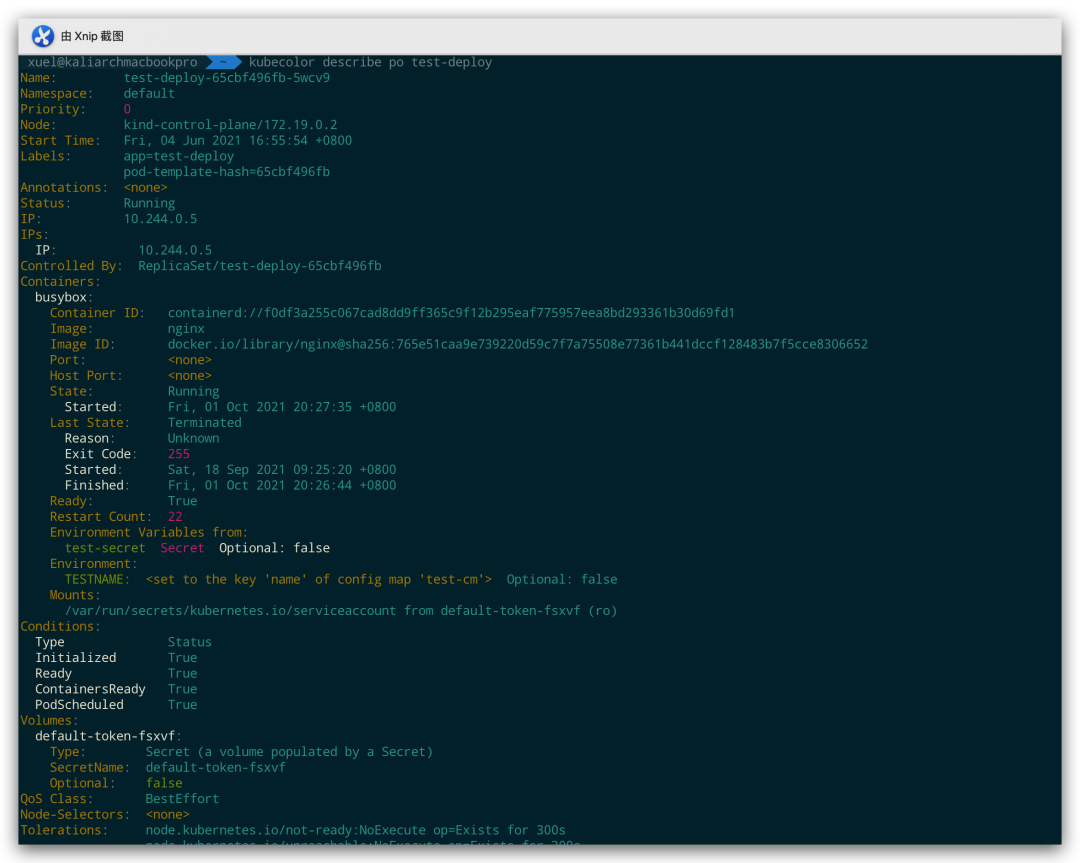Click the TESTNAME environment variable name
This screenshot has width=1080, height=863.
[96, 579]
